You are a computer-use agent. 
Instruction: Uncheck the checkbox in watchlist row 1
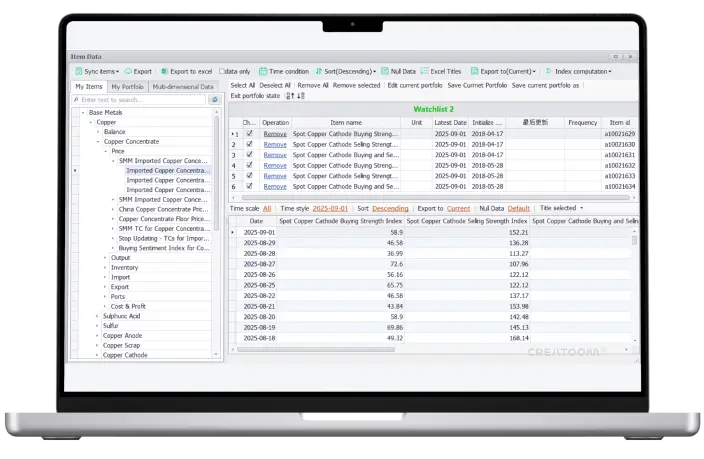pos(249,133)
